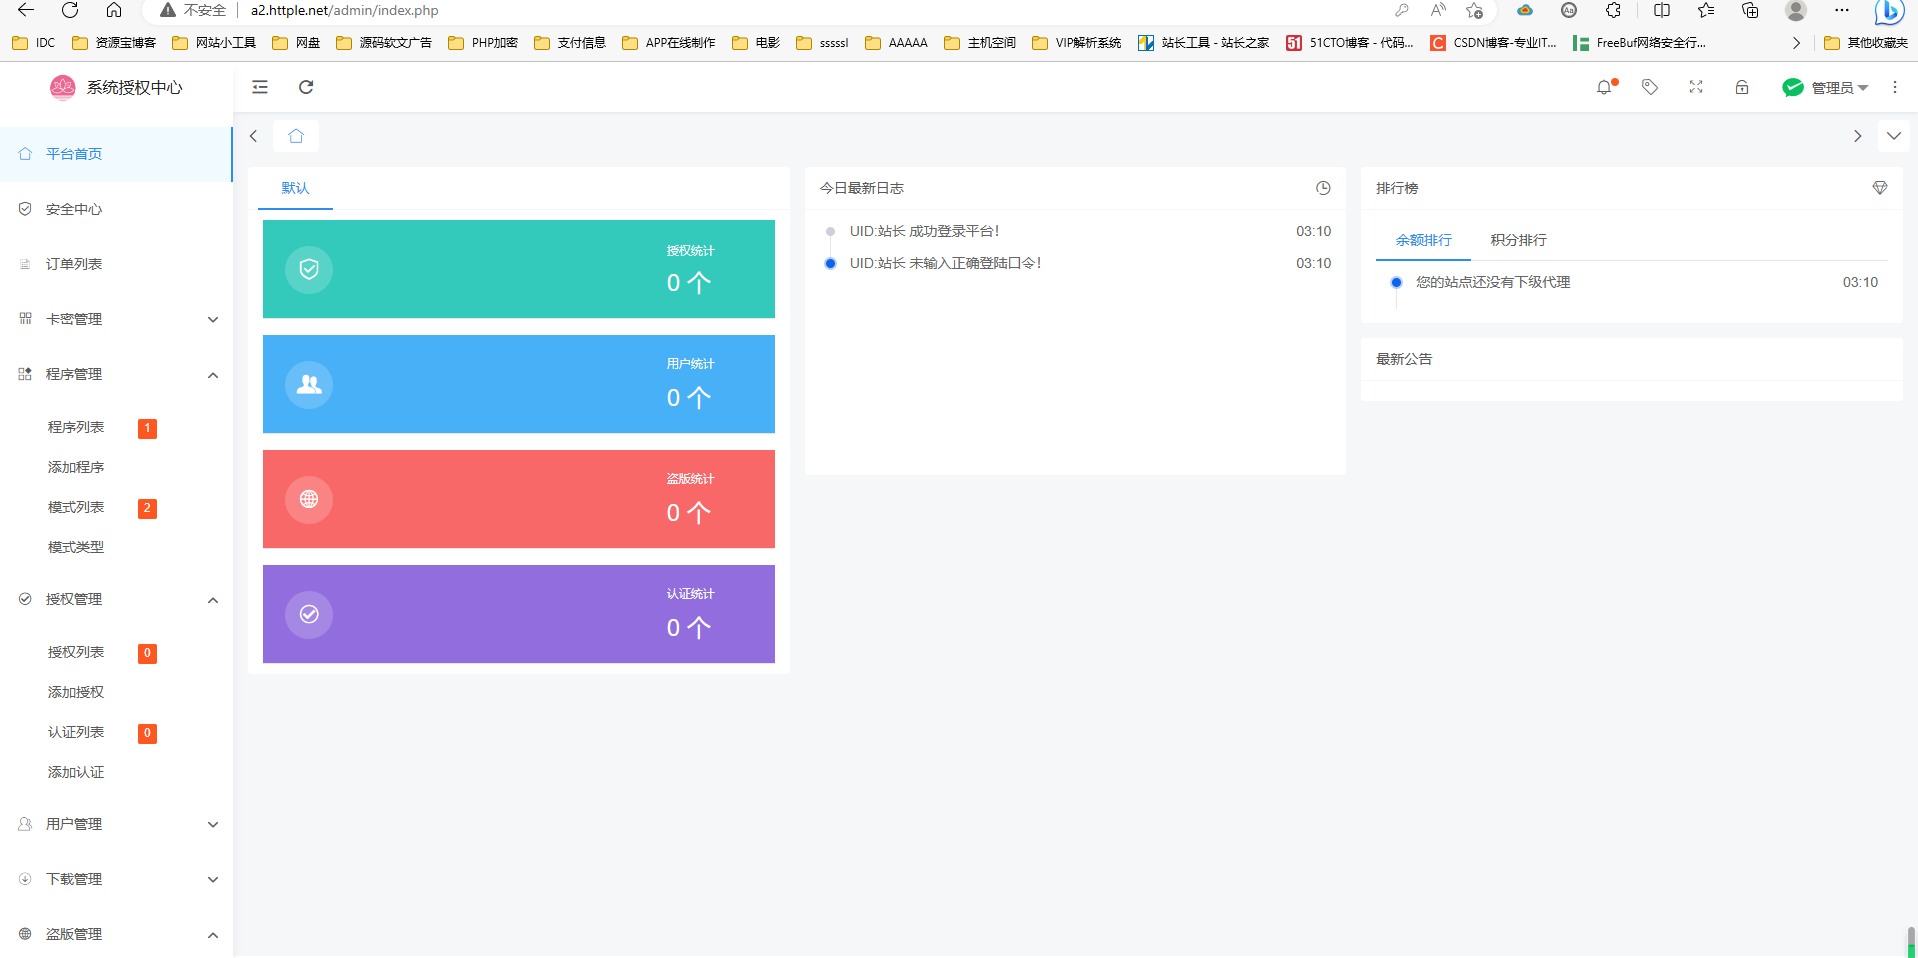Click the lock screen icon
Image resolution: width=1918 pixels, height=958 pixels.
[1742, 87]
